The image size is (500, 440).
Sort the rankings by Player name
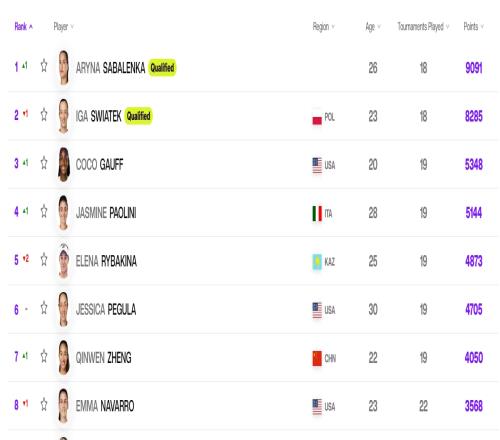tap(63, 26)
